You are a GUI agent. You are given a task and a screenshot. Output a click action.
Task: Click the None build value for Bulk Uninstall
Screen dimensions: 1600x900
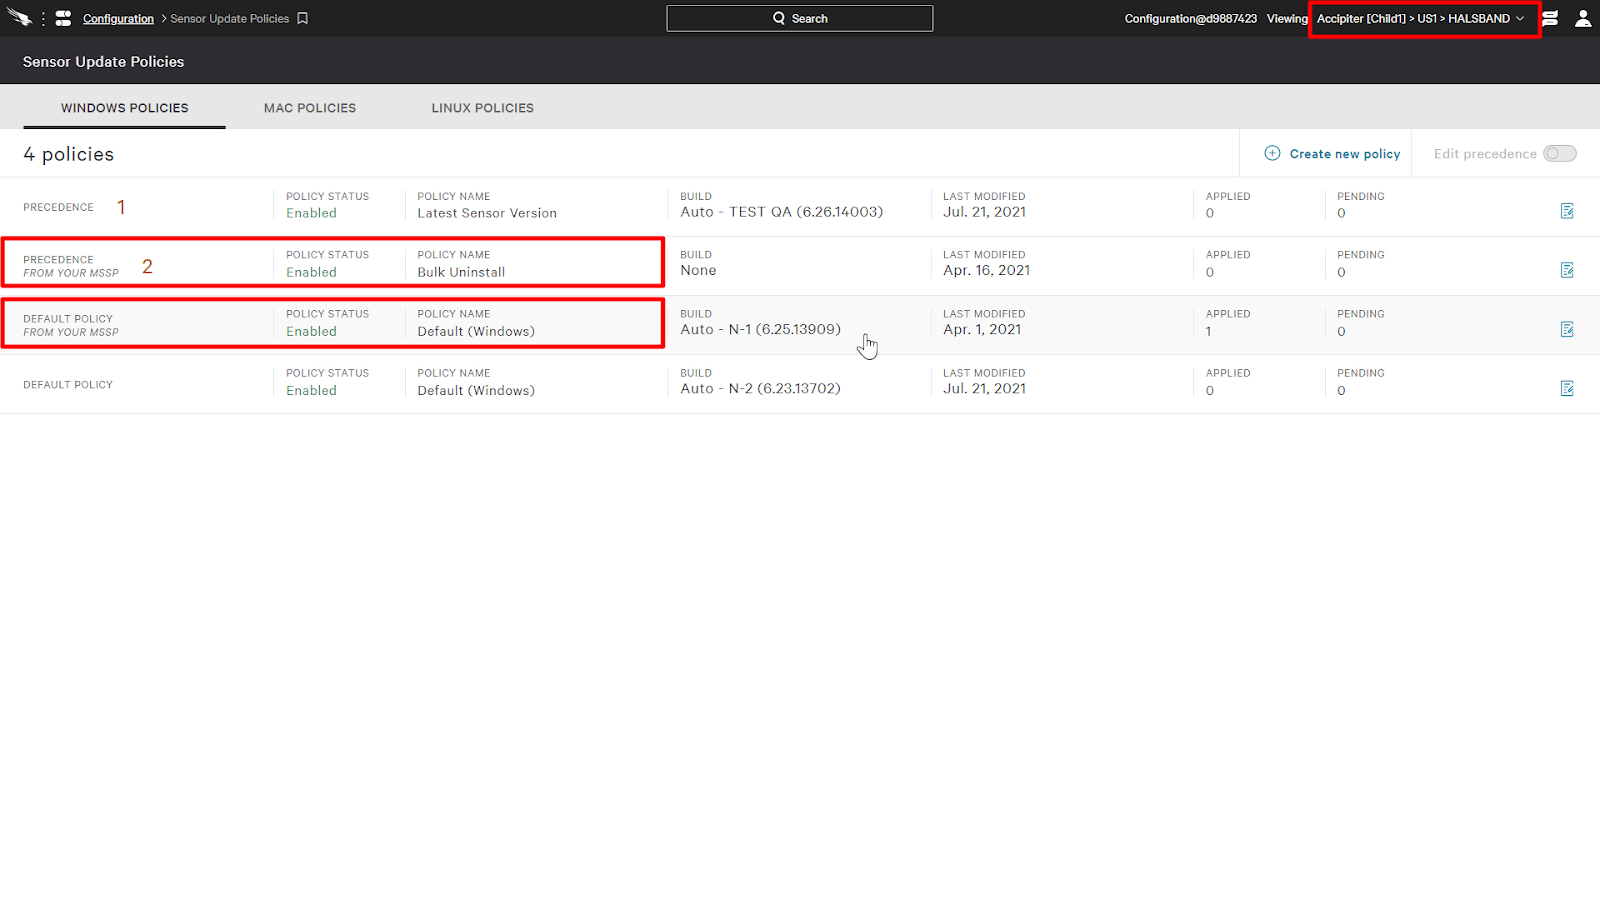pos(698,270)
